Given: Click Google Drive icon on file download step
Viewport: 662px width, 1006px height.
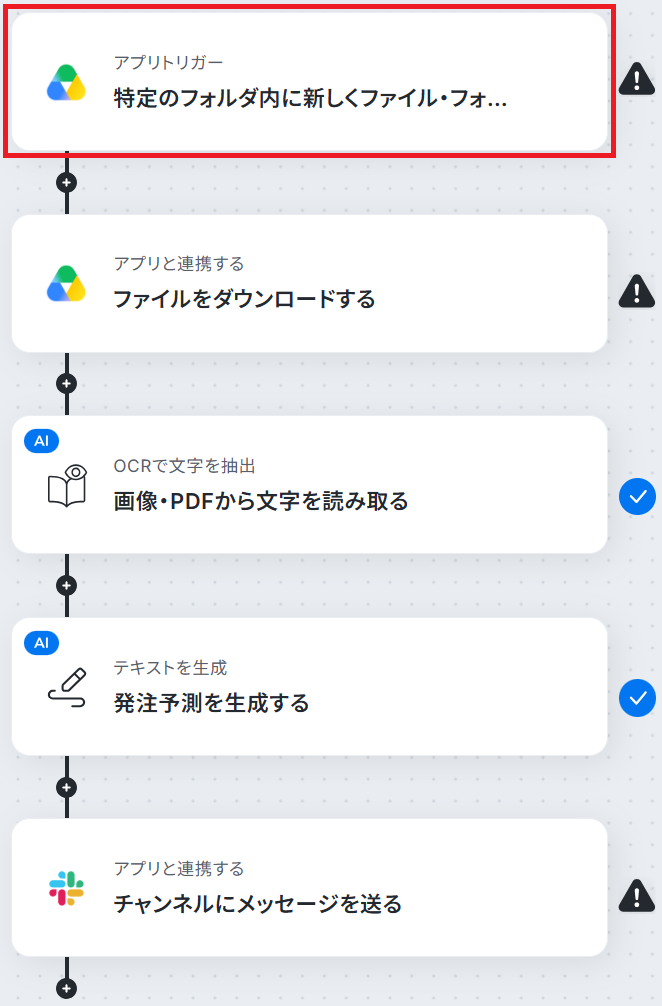Looking at the screenshot, I should [x=66, y=284].
